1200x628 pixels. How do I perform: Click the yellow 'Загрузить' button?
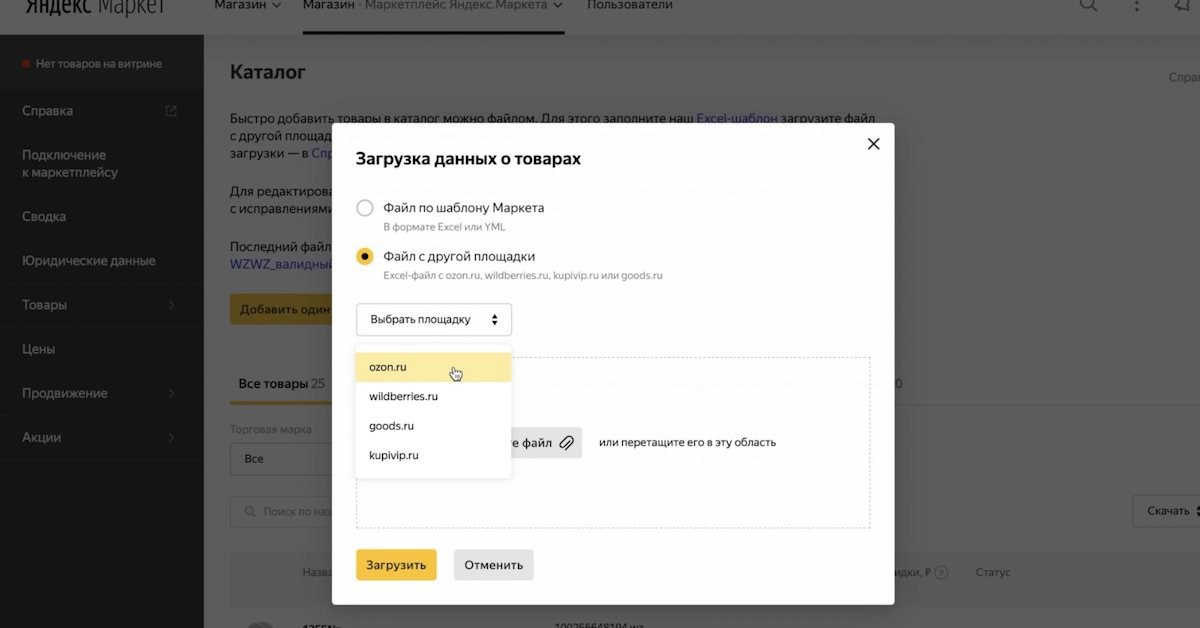(x=396, y=564)
